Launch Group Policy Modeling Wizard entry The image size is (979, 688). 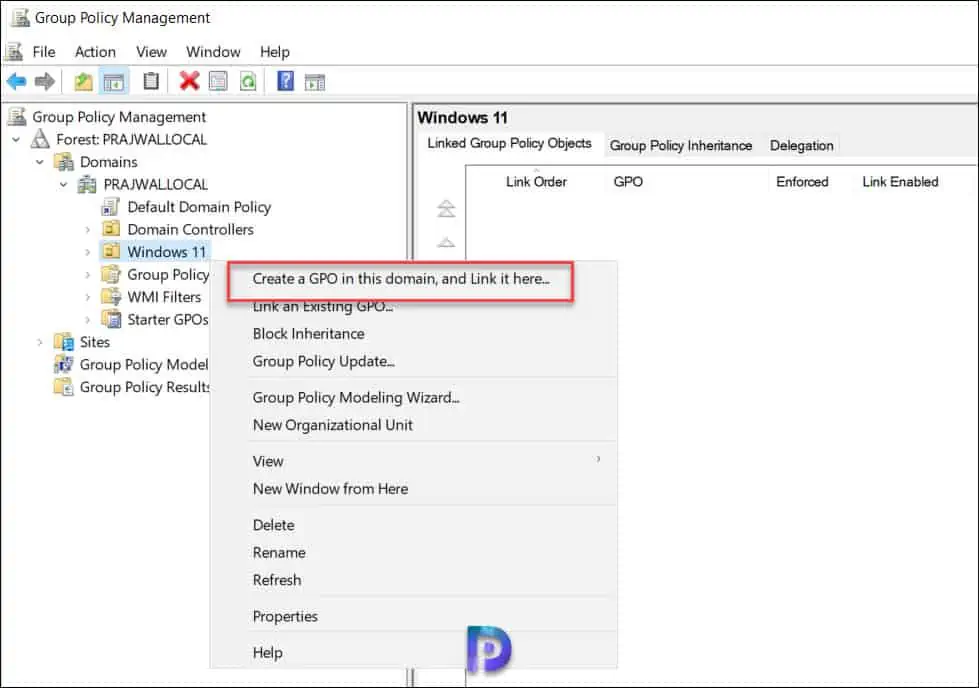pyautogui.click(x=356, y=397)
